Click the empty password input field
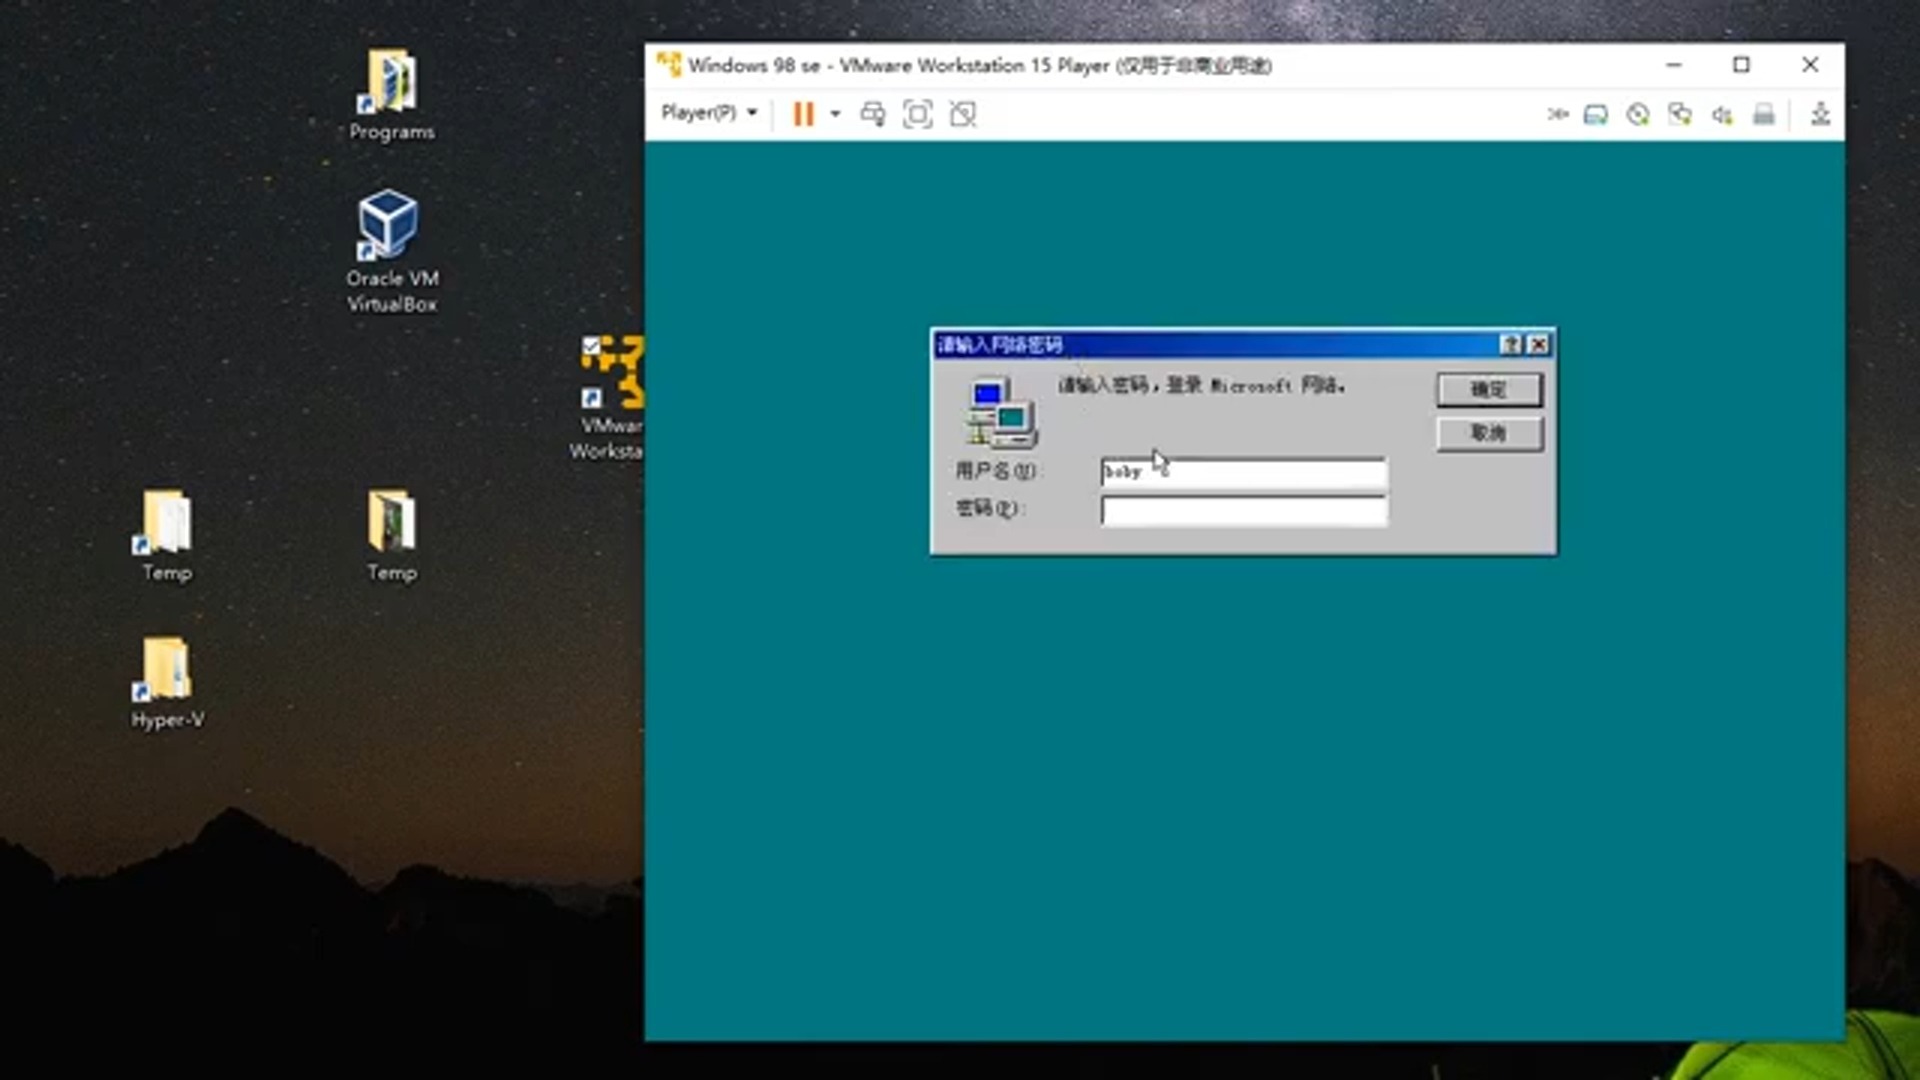 tap(1244, 511)
